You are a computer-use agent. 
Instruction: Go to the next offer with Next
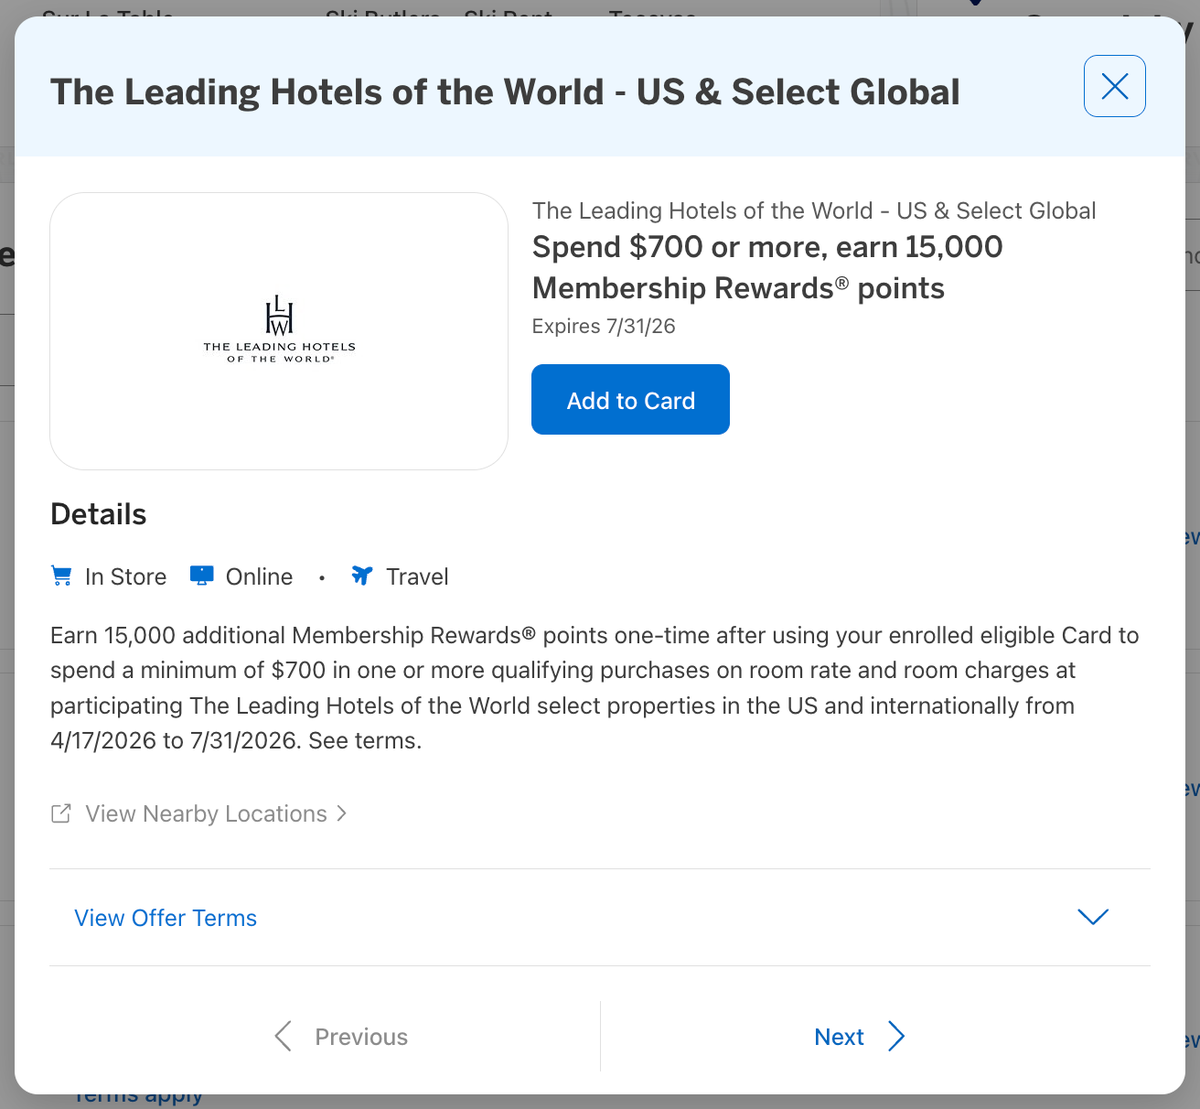839,1037
